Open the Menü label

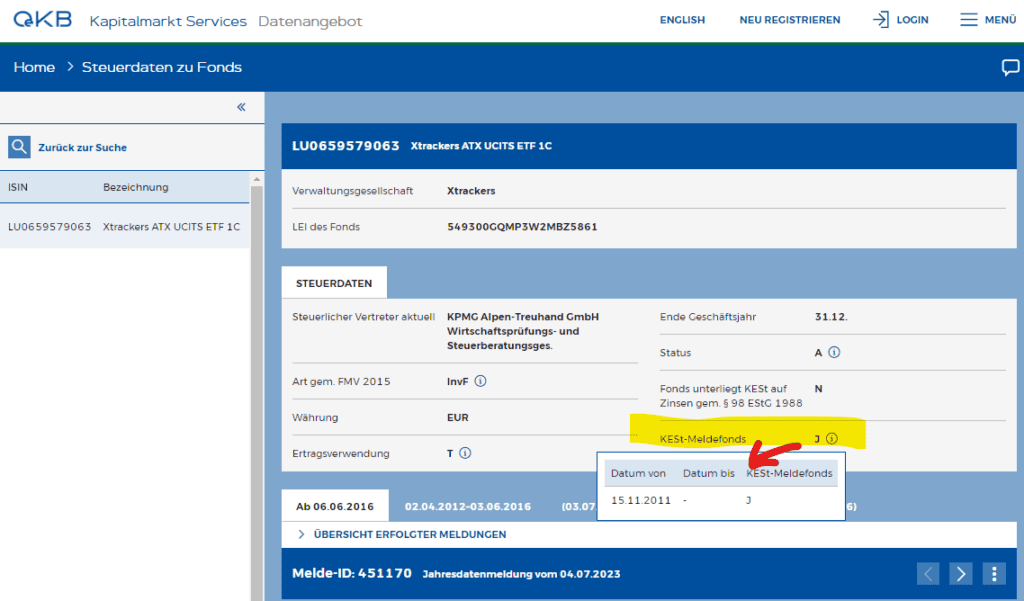coord(1000,20)
